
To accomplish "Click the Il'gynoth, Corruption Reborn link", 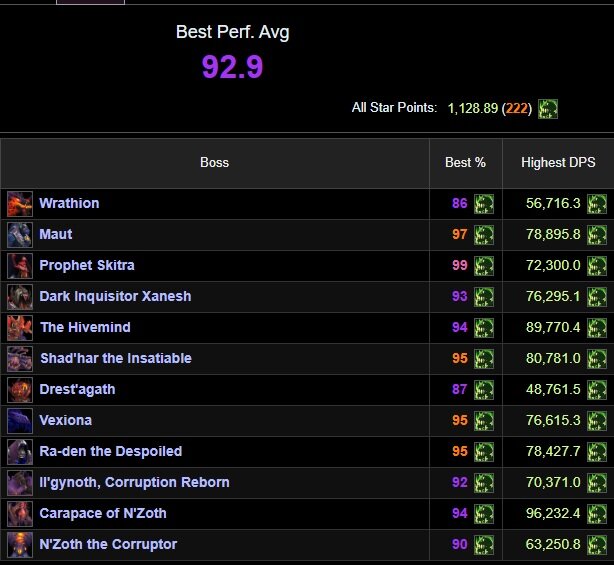I will [x=134, y=482].
